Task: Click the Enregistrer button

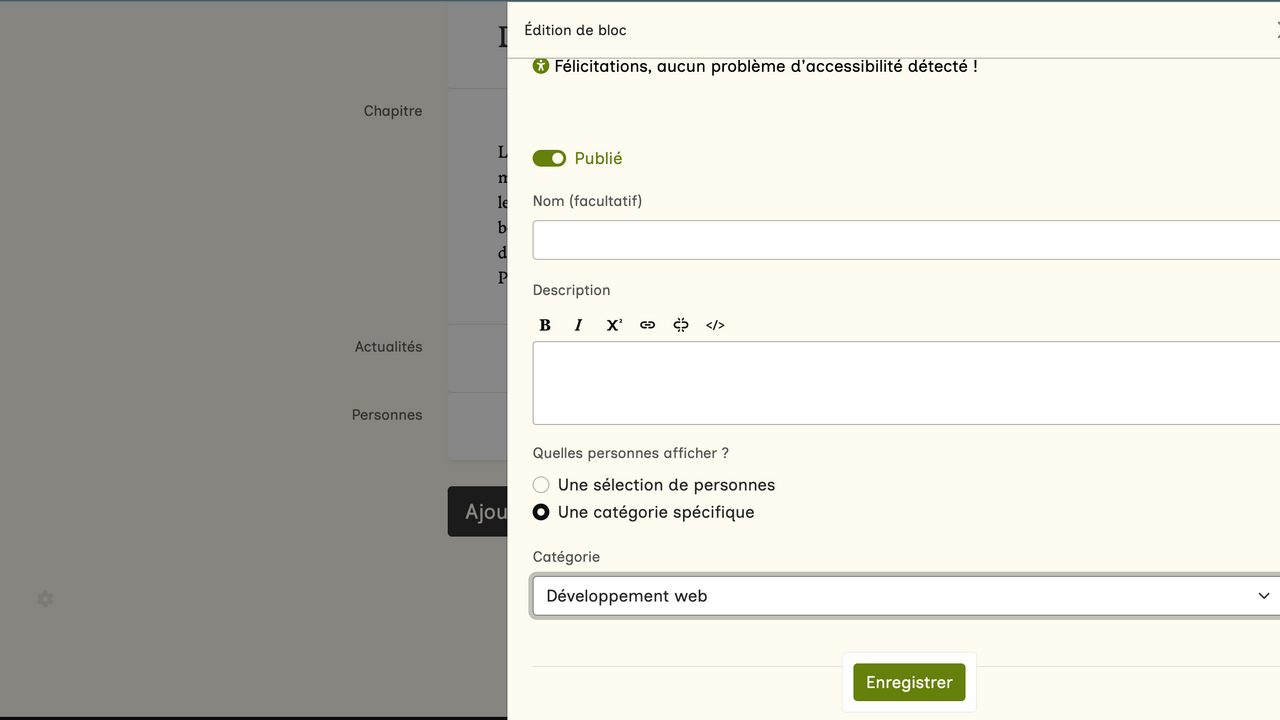Action: coord(909,682)
